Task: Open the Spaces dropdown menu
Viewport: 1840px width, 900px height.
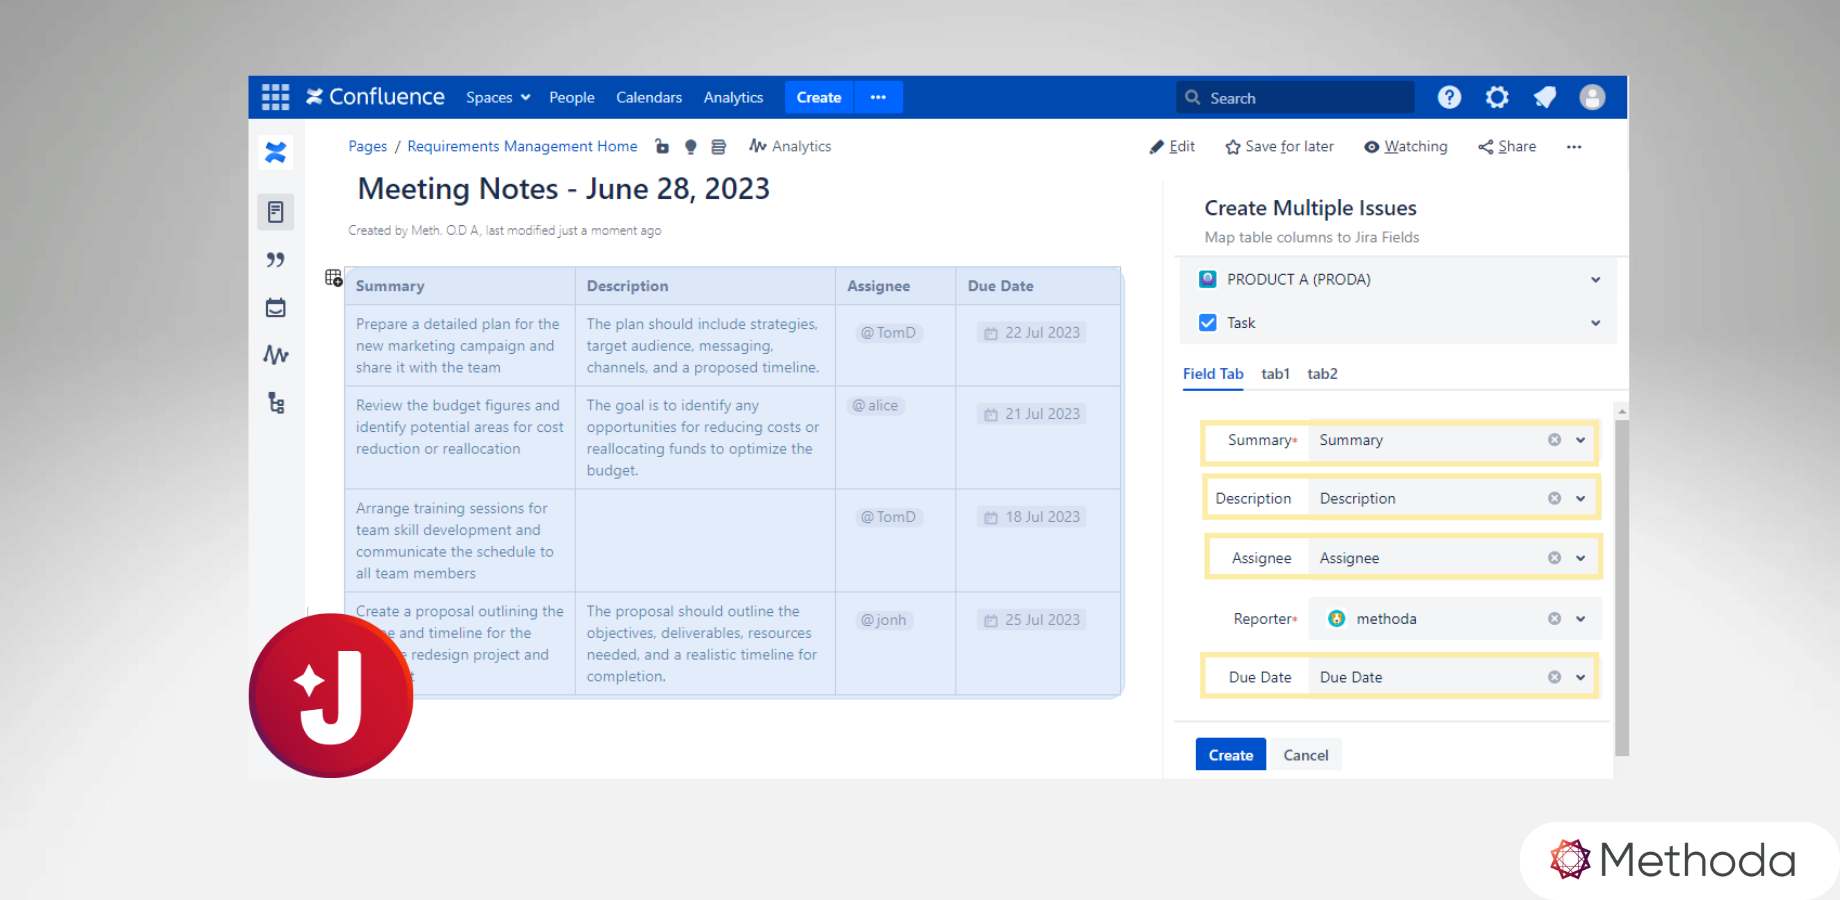Action: (498, 98)
